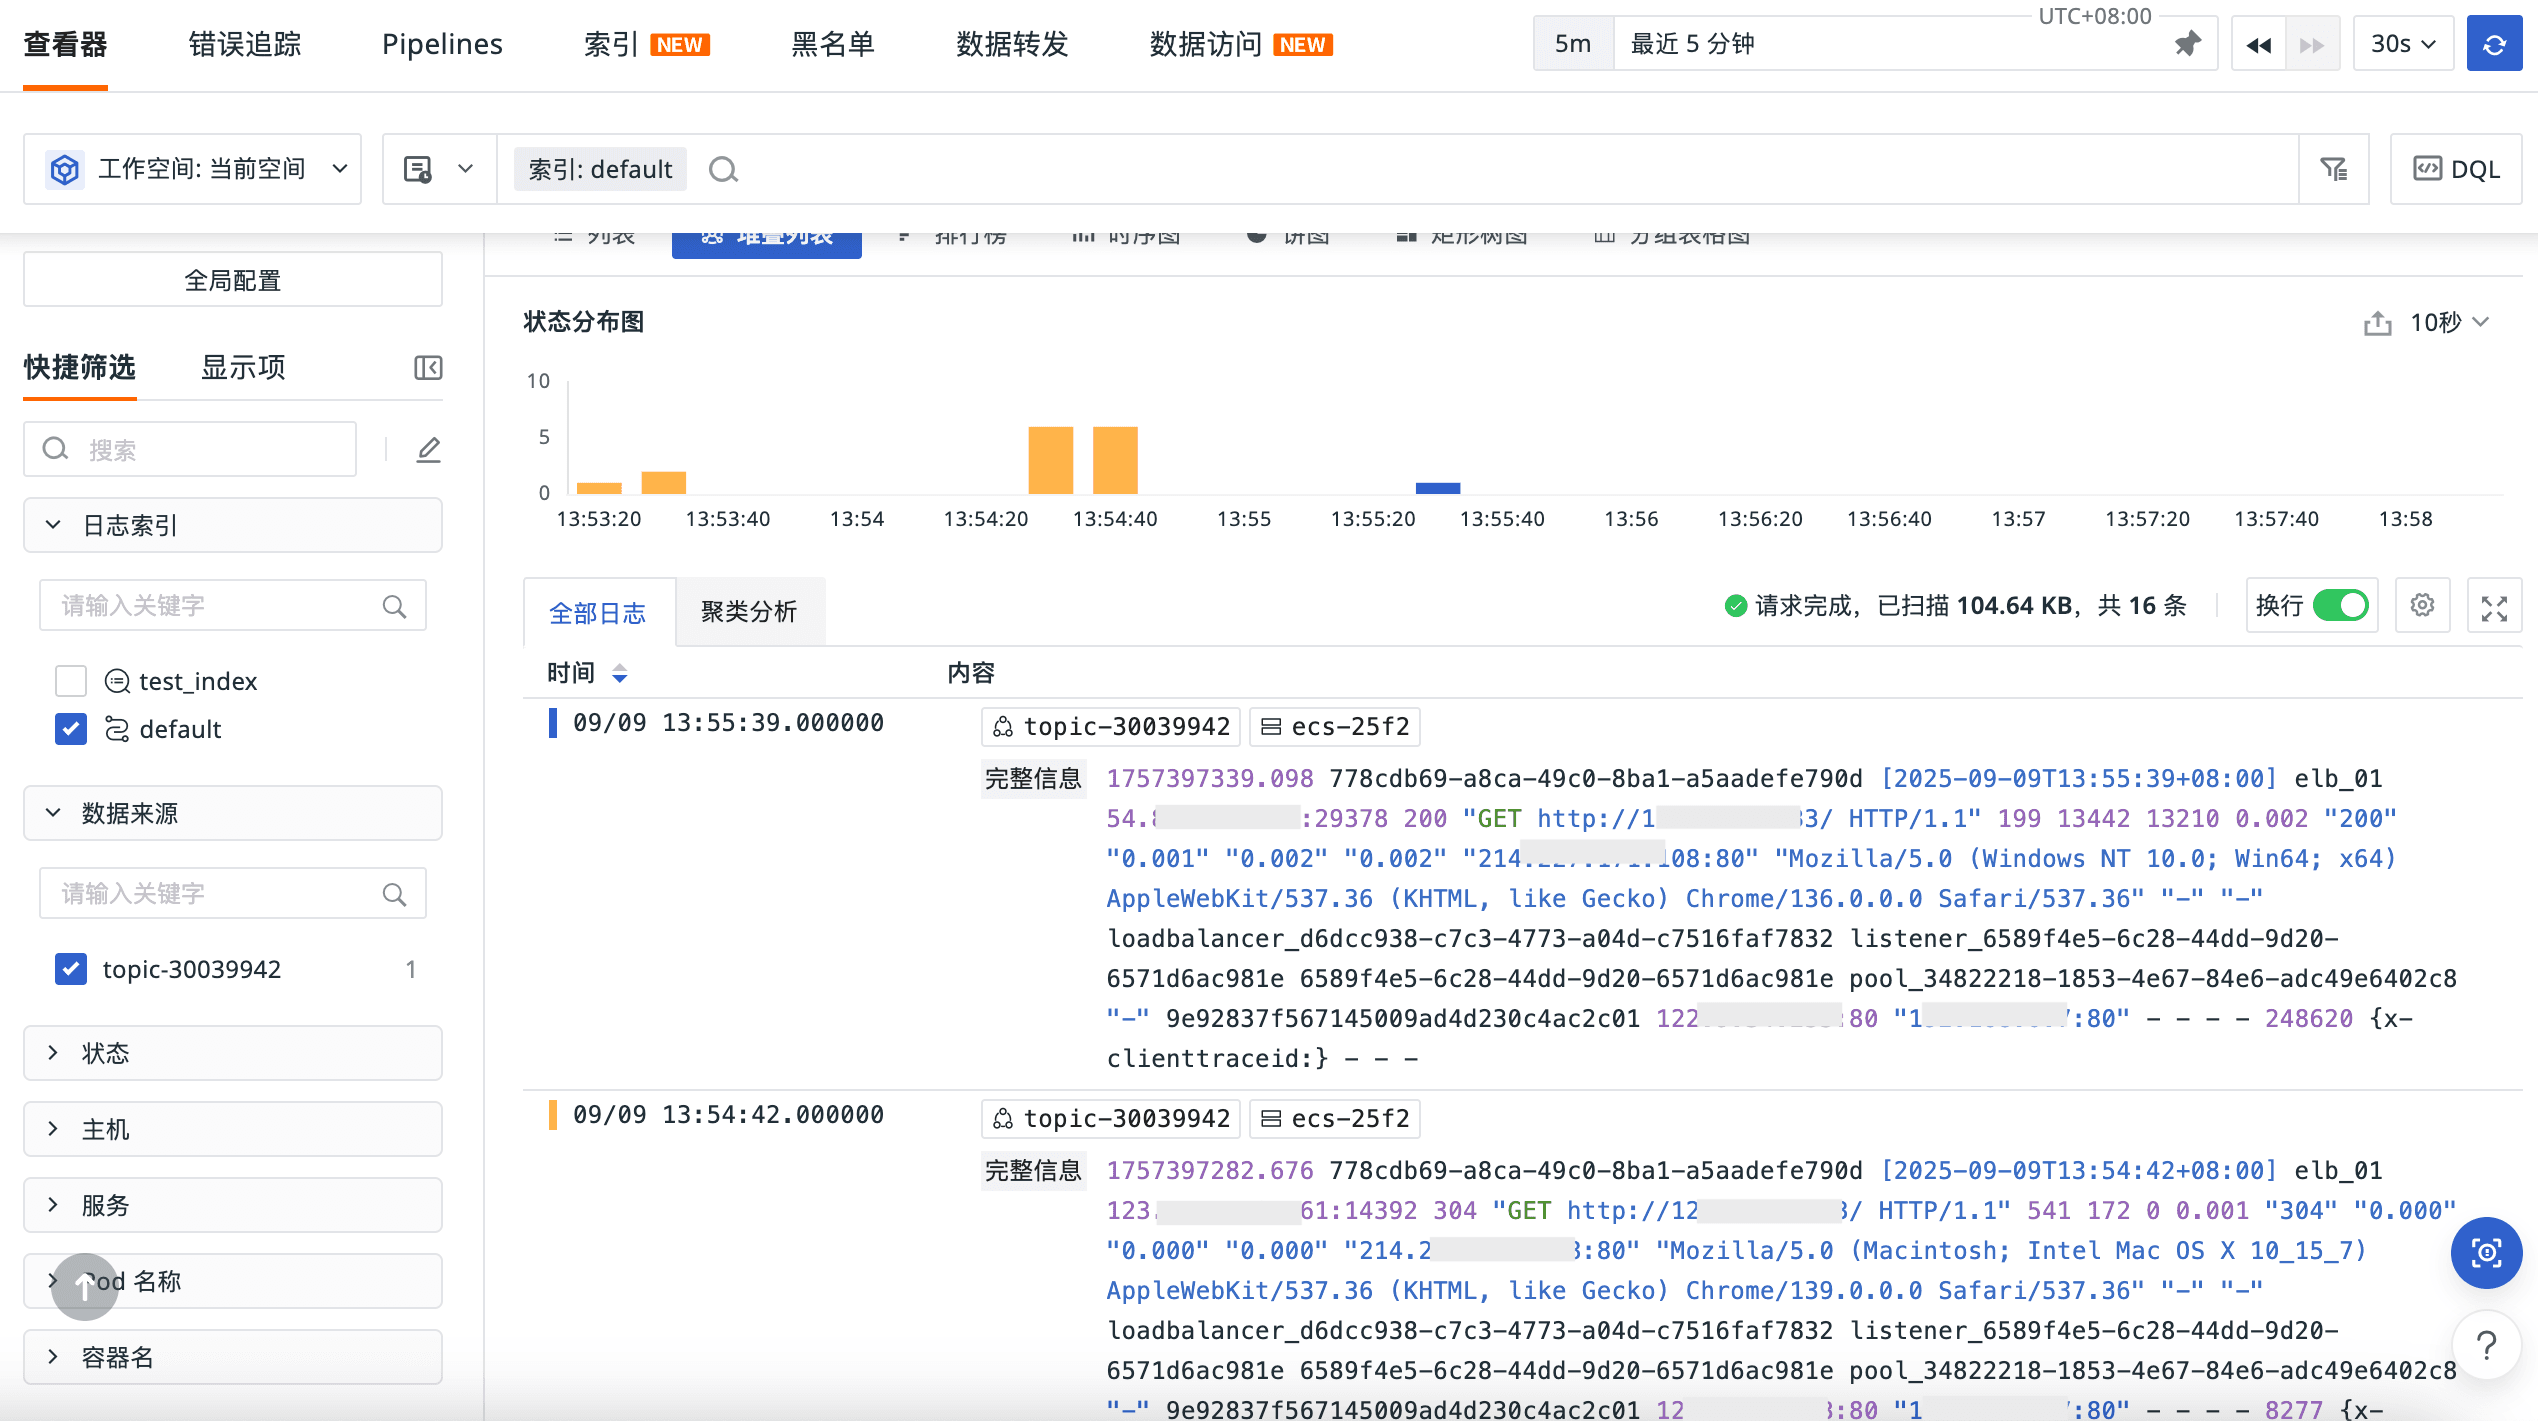Open log table settings gear icon
The width and height of the screenshot is (2538, 1421).
(2422, 605)
